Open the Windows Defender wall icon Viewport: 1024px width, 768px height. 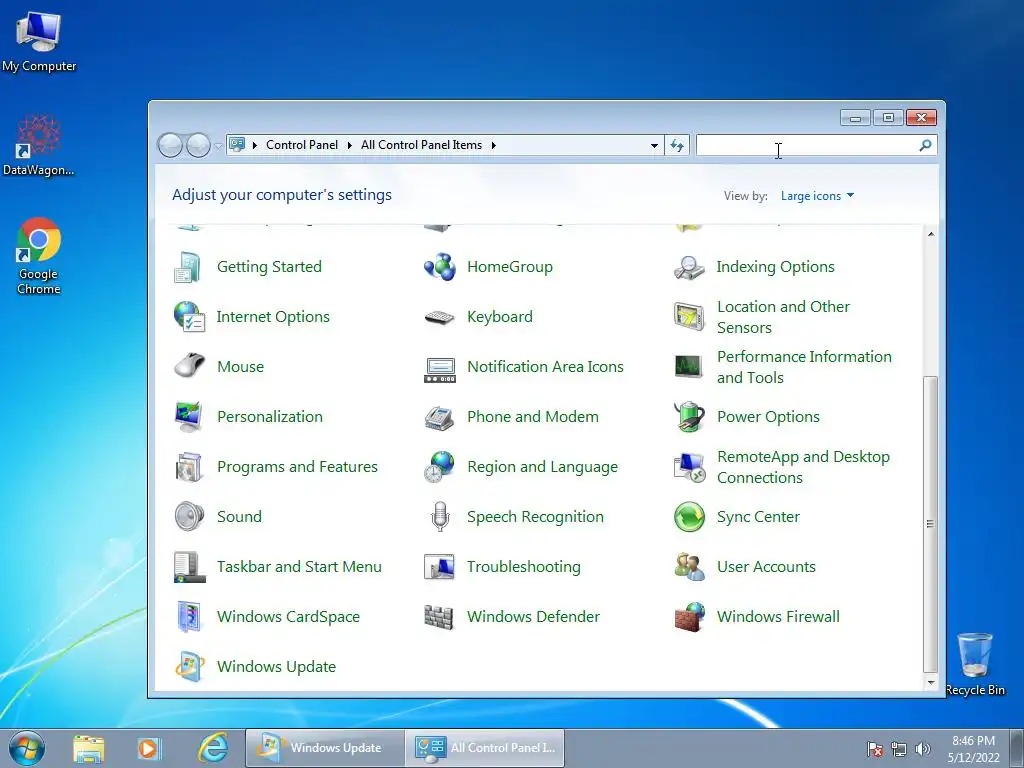[x=439, y=617]
